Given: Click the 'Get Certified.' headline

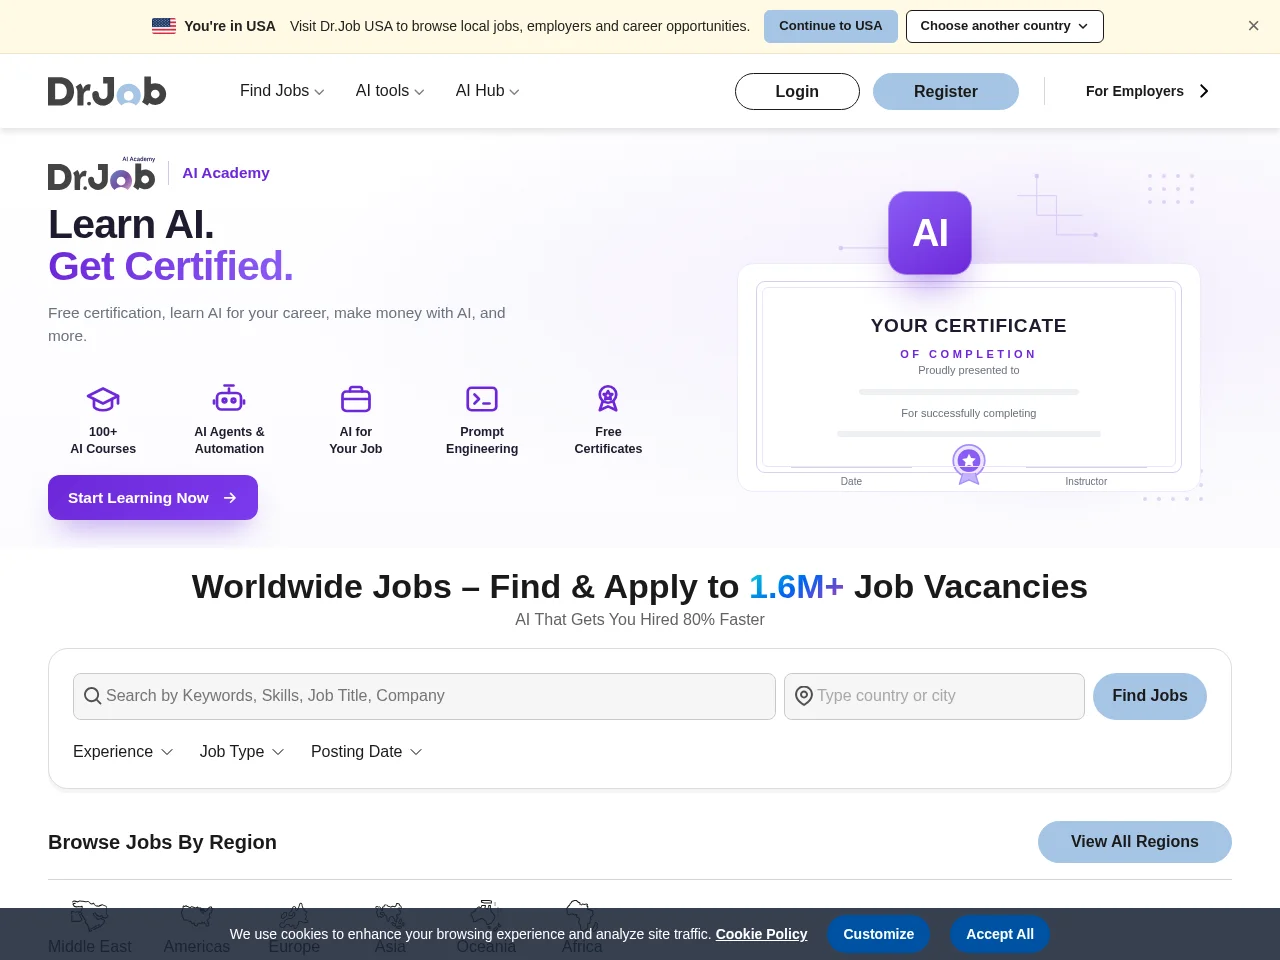Looking at the screenshot, I should pos(171,267).
